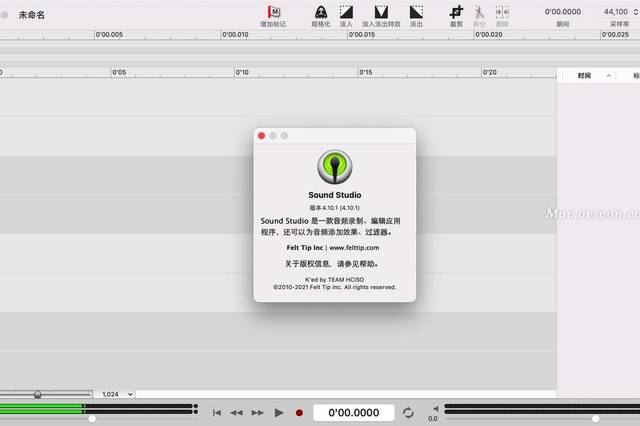Click the Add Marker (增加标记) toolbar icon
Screen dimensions: 640x426
coord(273,12)
